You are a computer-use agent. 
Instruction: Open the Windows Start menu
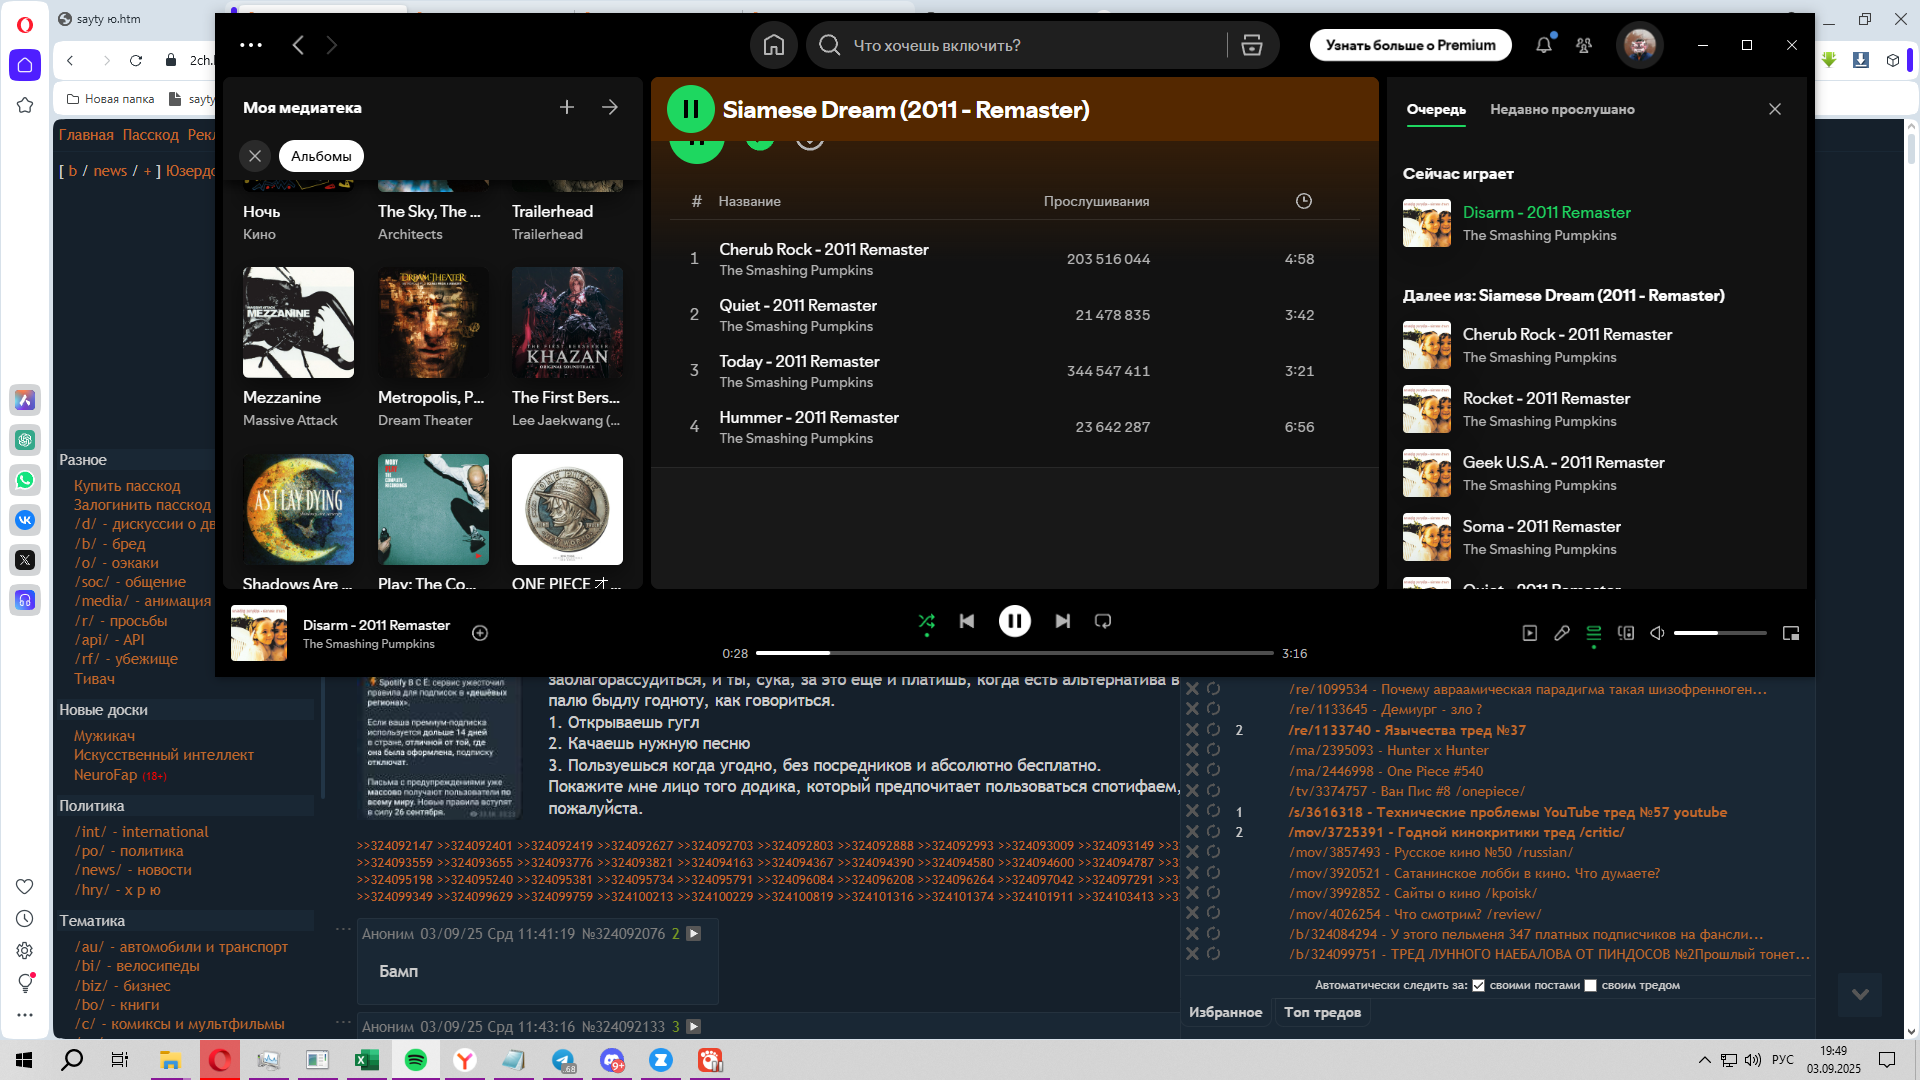tap(24, 1060)
